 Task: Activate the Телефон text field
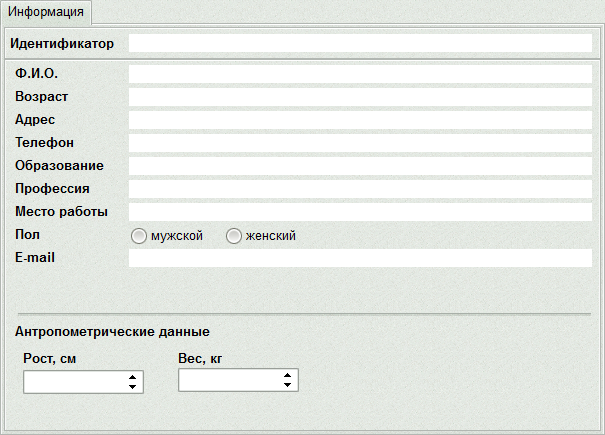pyautogui.click(x=360, y=143)
